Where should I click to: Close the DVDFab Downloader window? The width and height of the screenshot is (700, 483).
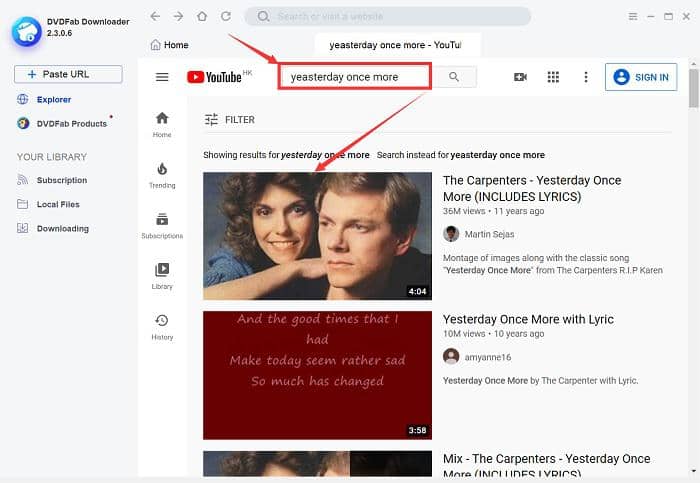tap(686, 17)
